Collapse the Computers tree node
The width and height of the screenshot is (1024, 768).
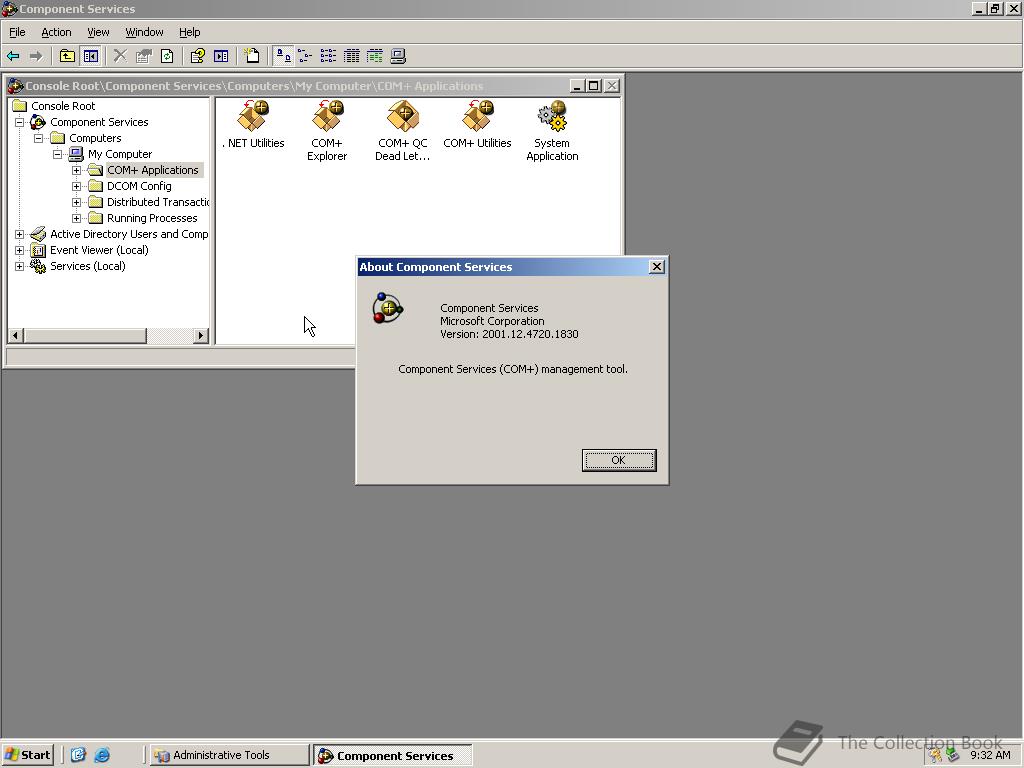(x=39, y=138)
